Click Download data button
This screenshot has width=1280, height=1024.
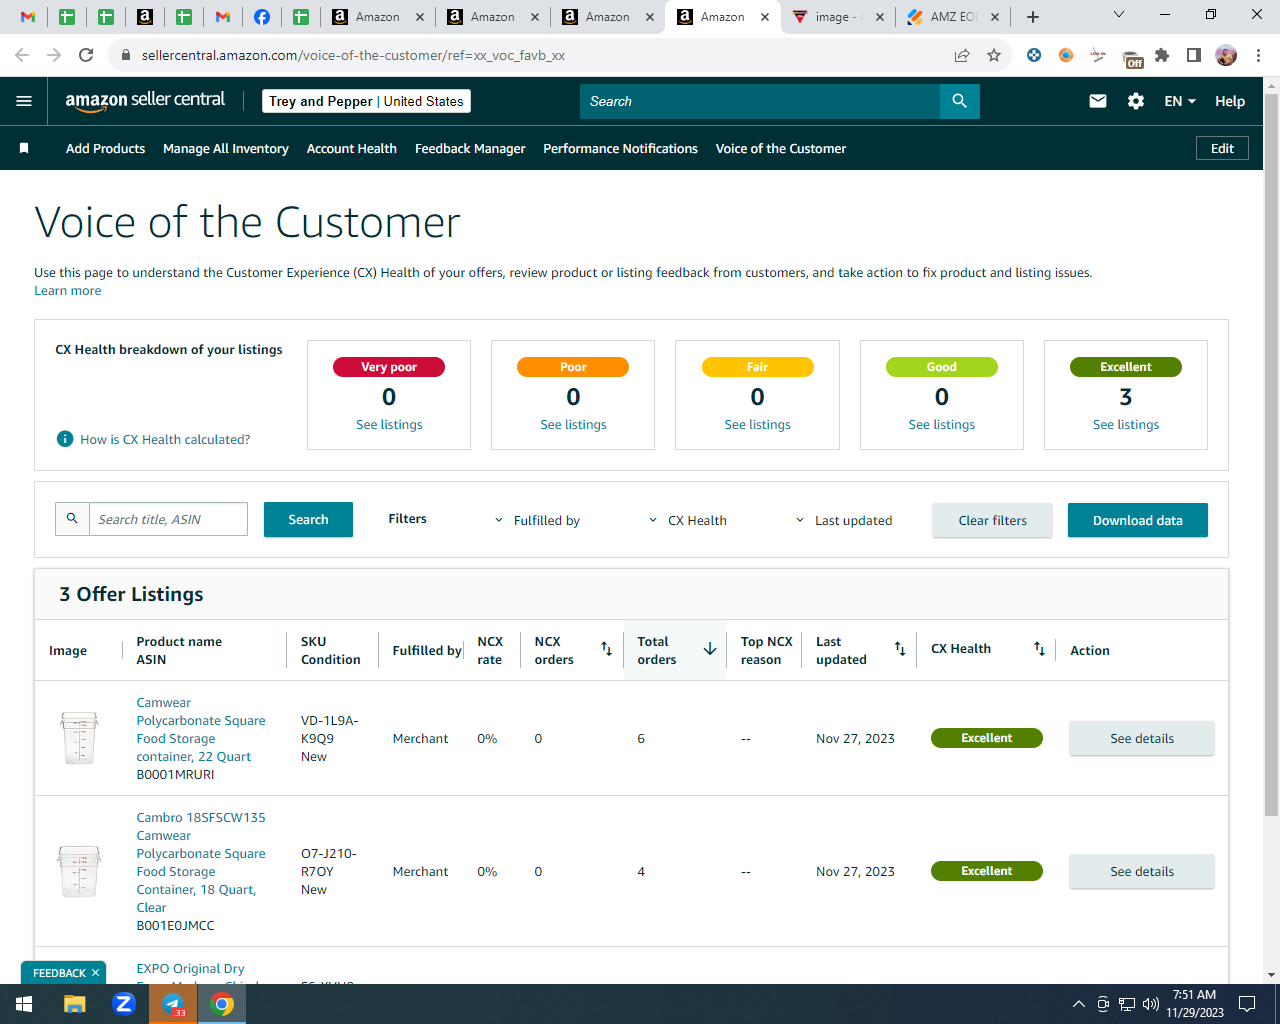pyautogui.click(x=1138, y=520)
